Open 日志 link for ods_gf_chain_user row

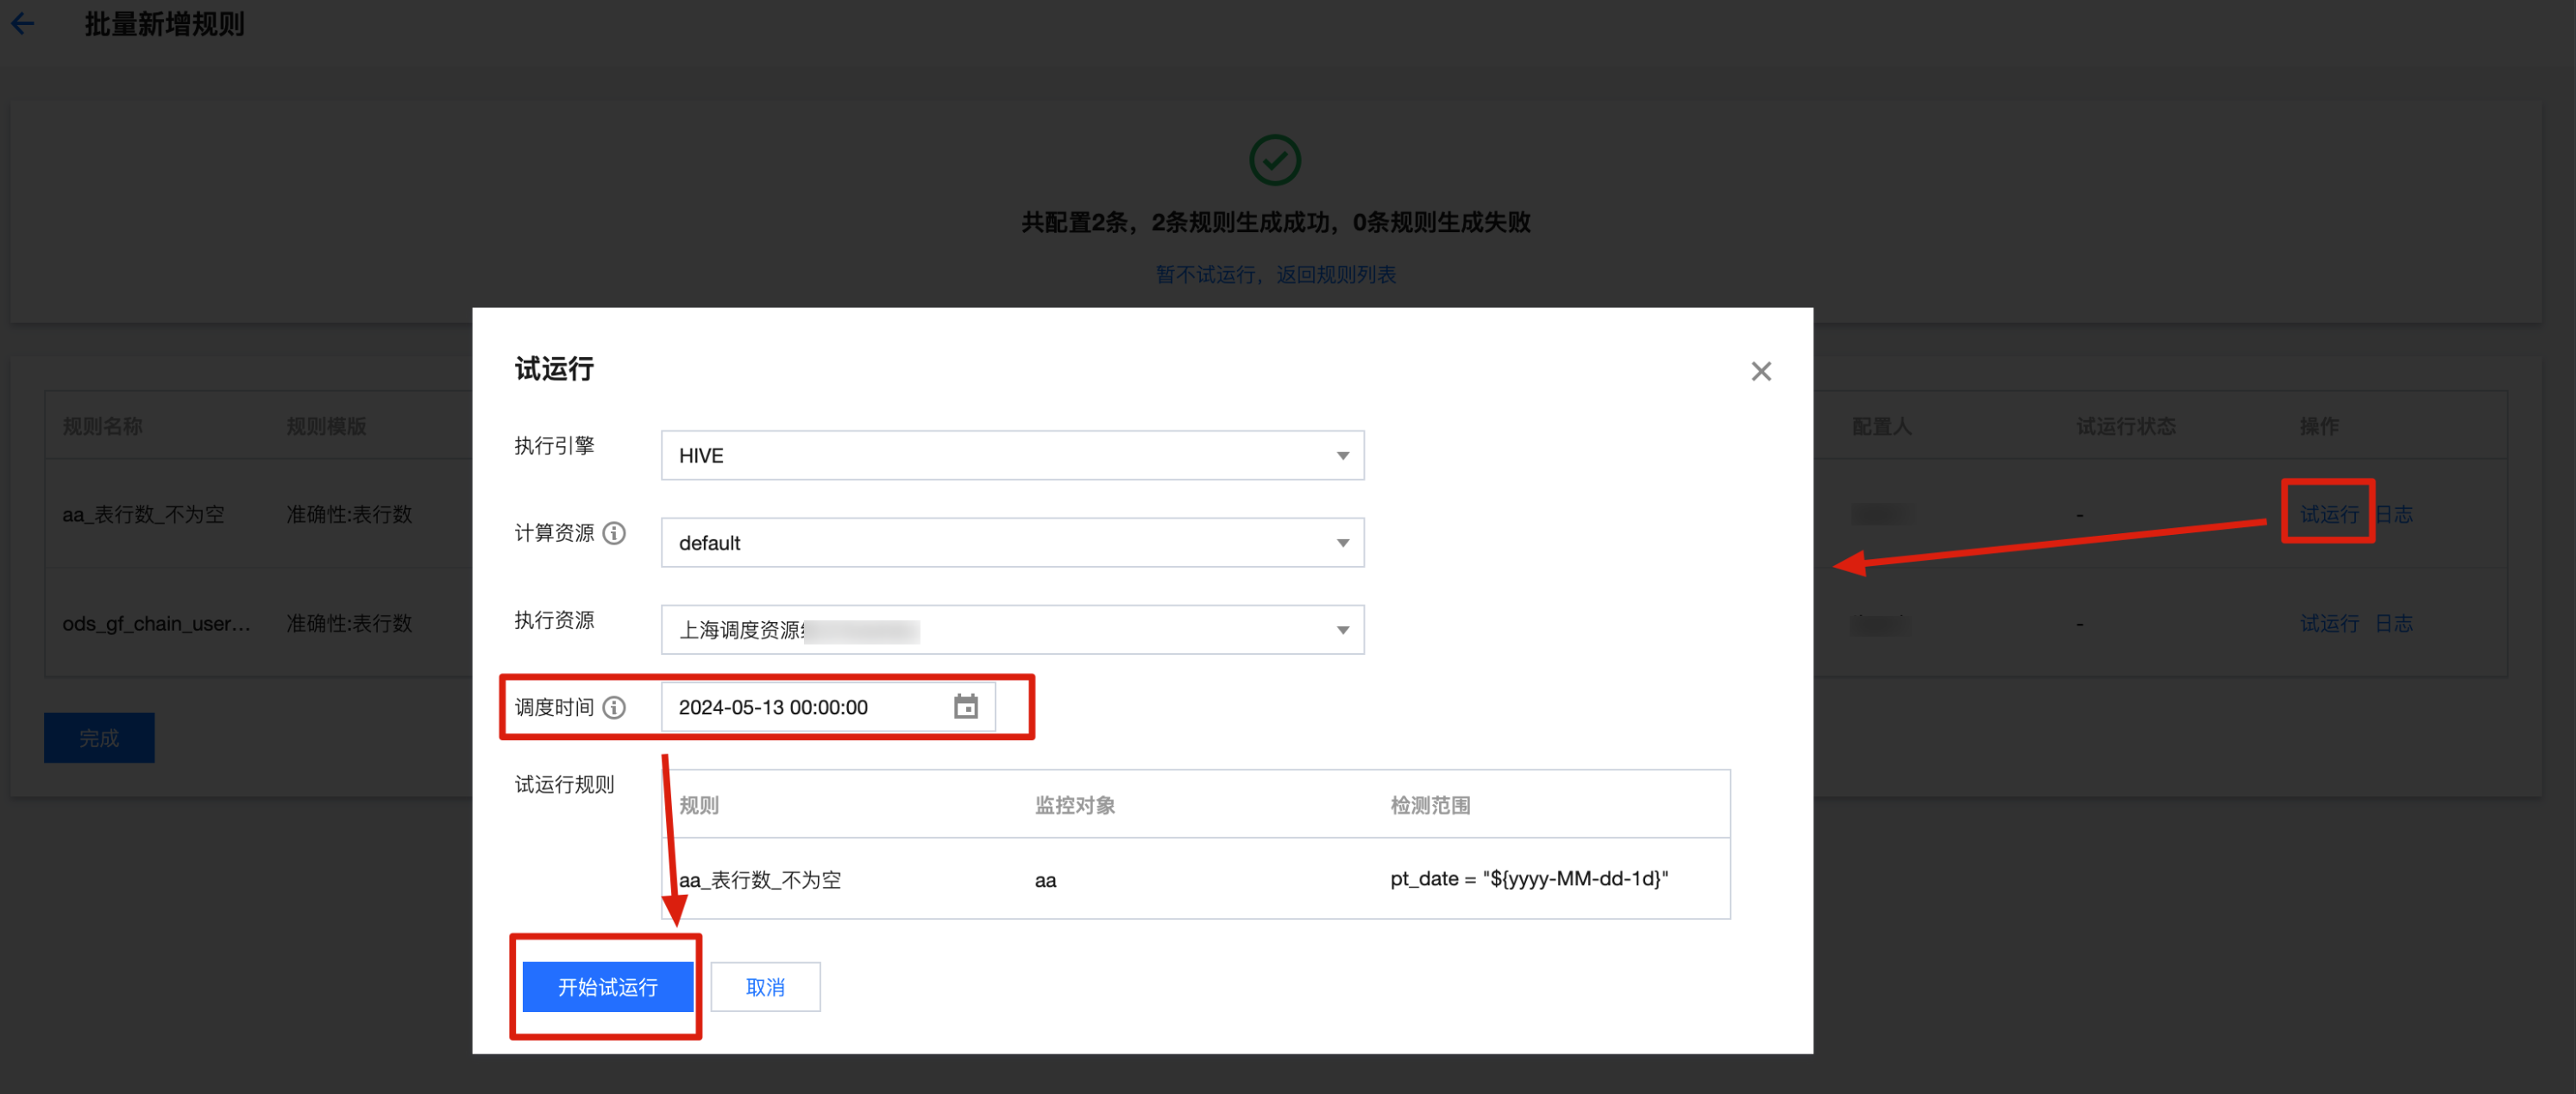tap(2394, 623)
